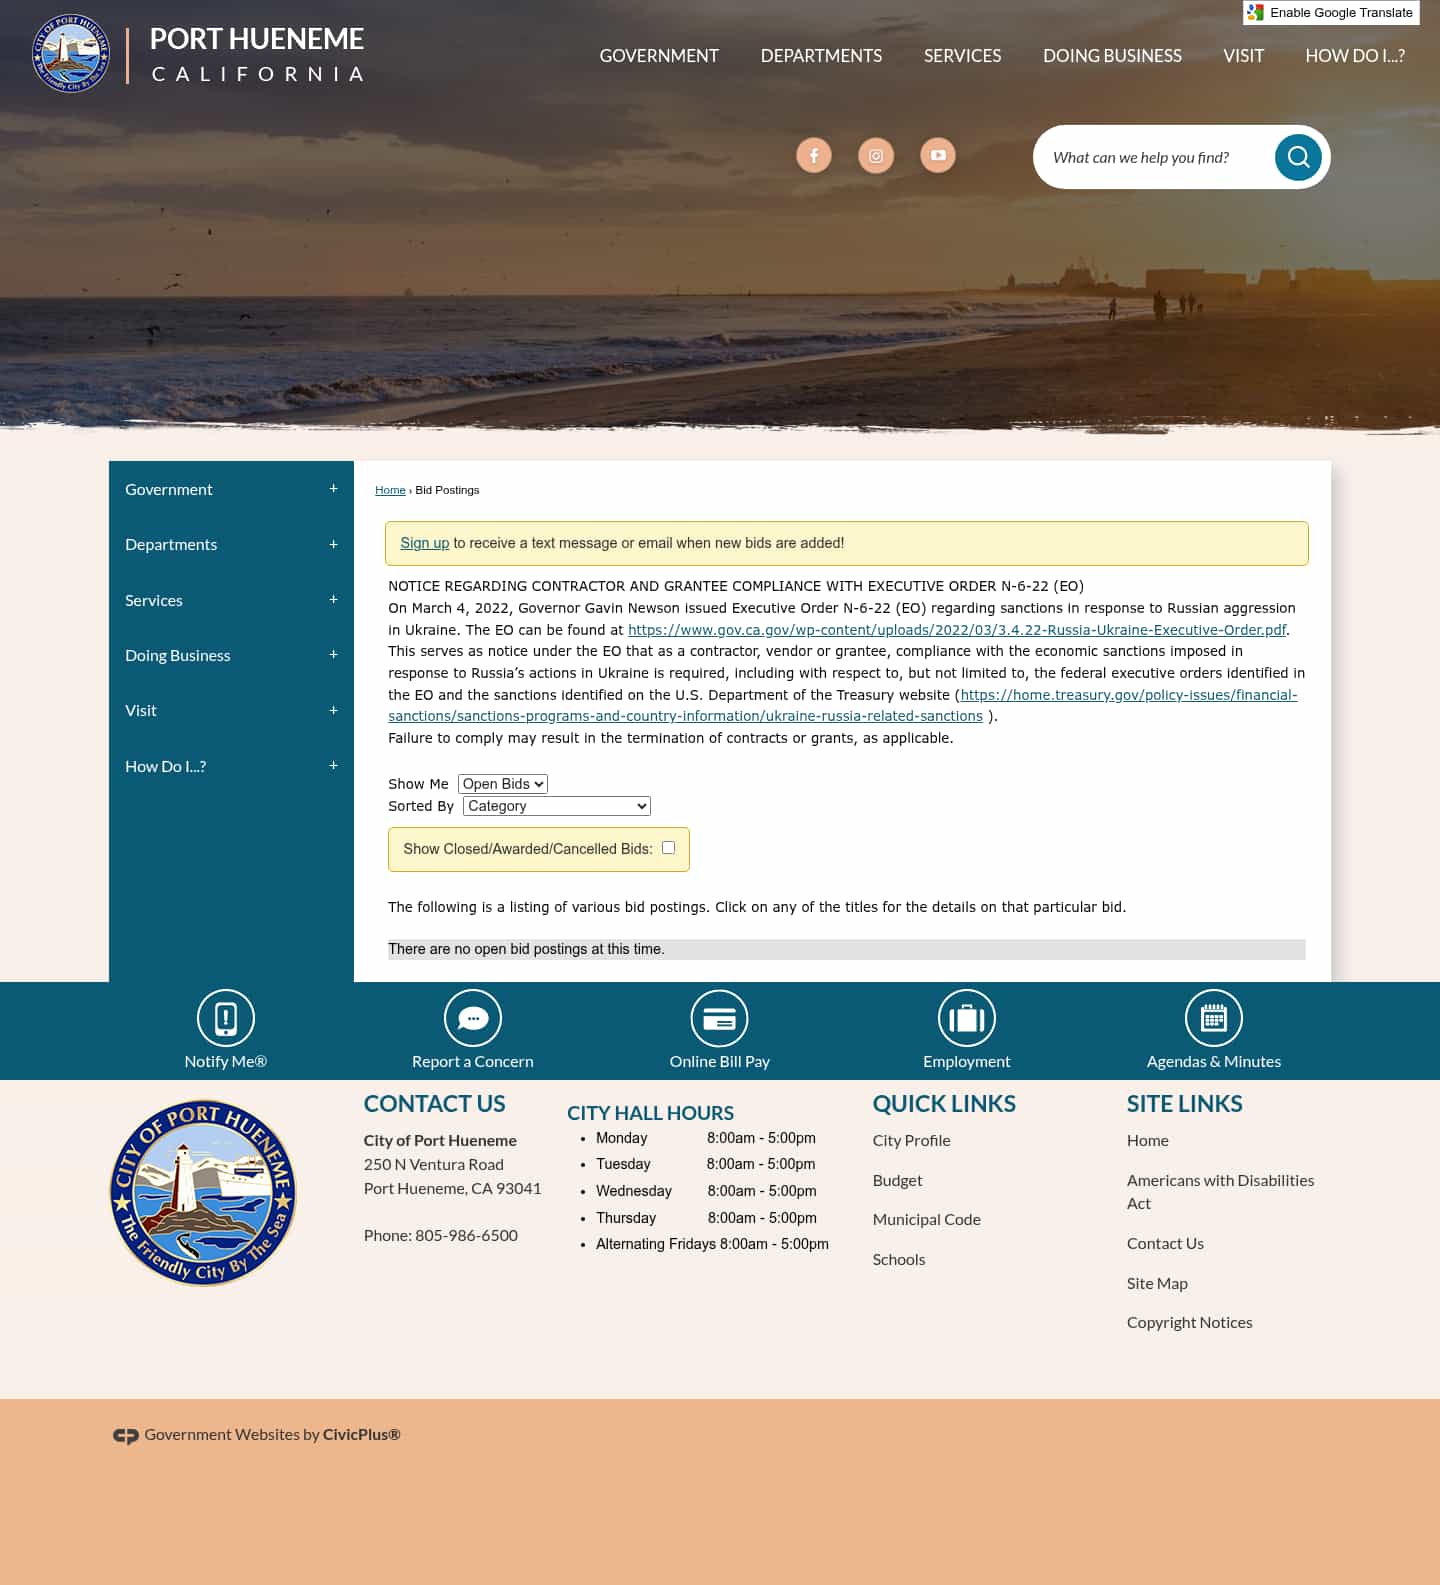1440x1585 pixels.
Task: Click the Report a Concern speech bubble icon
Action: point(473,1018)
